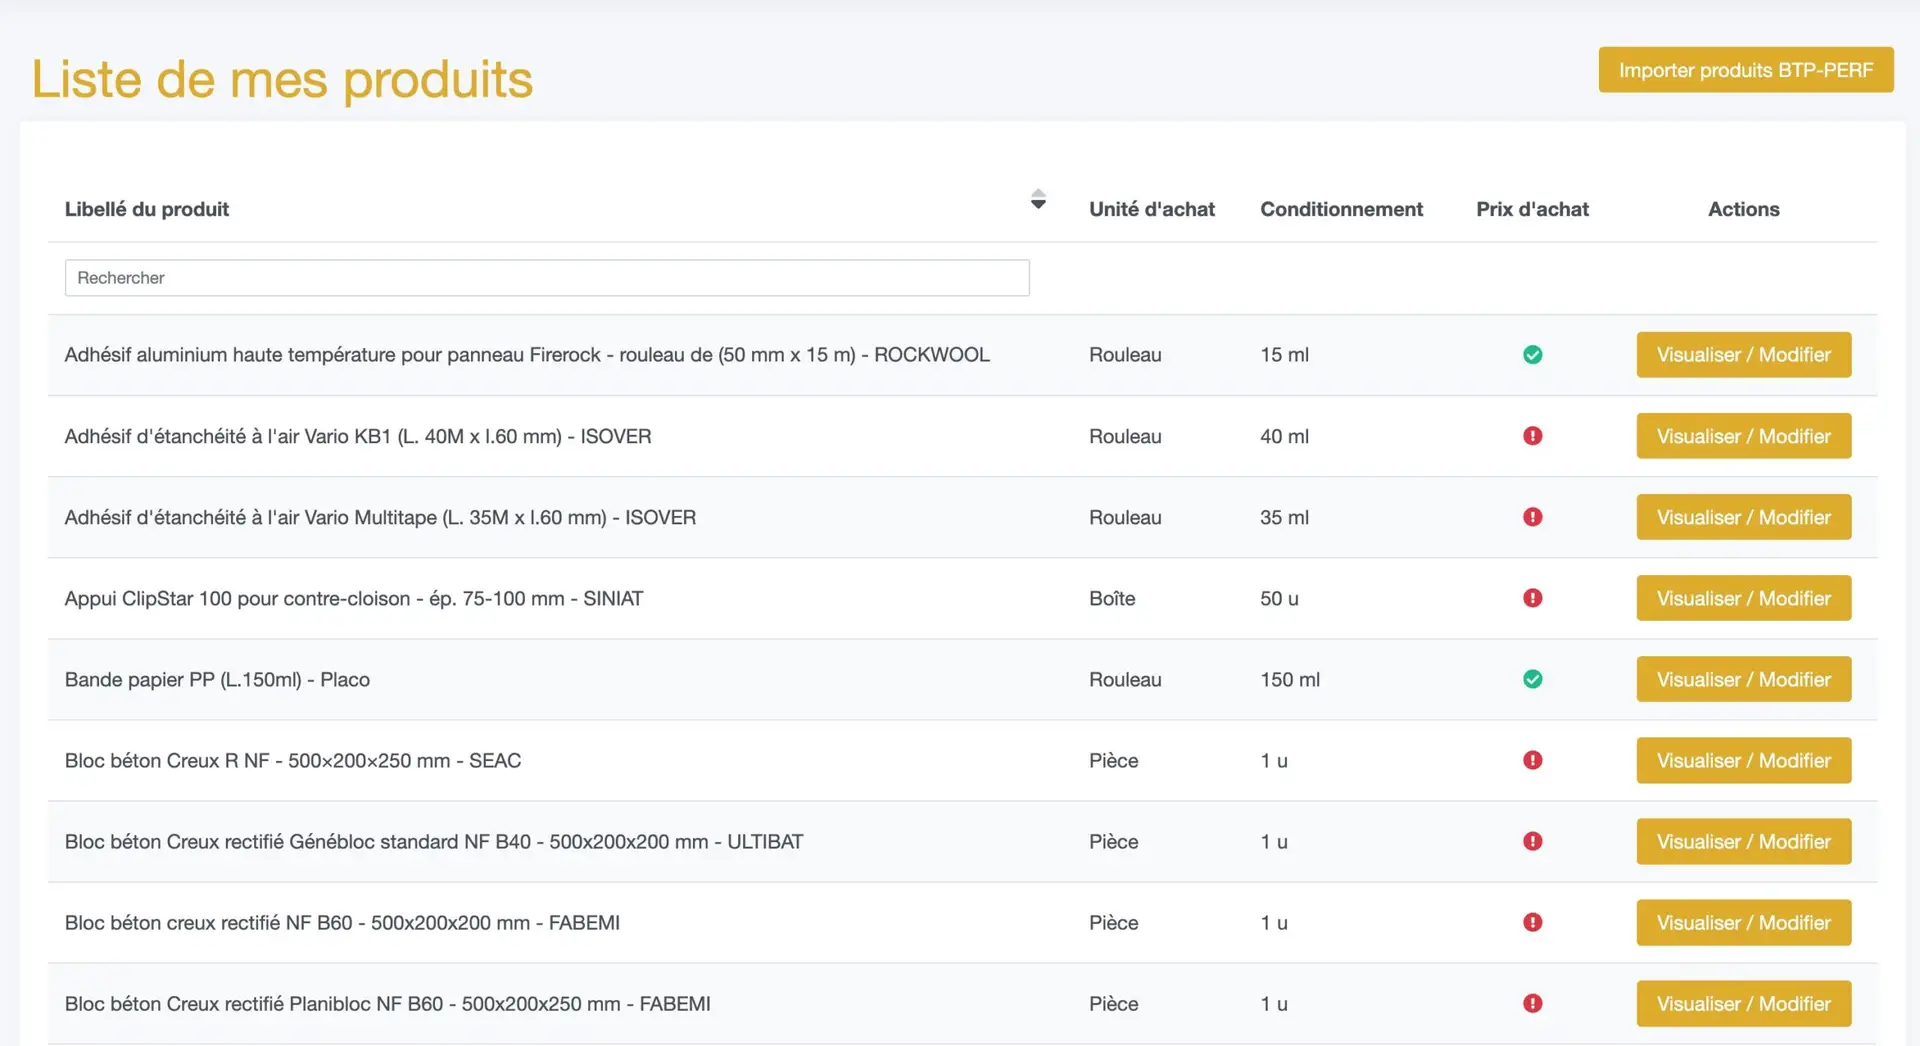
Task: Click the green price check for ROCKWOOL adhesive
Action: (x=1532, y=355)
